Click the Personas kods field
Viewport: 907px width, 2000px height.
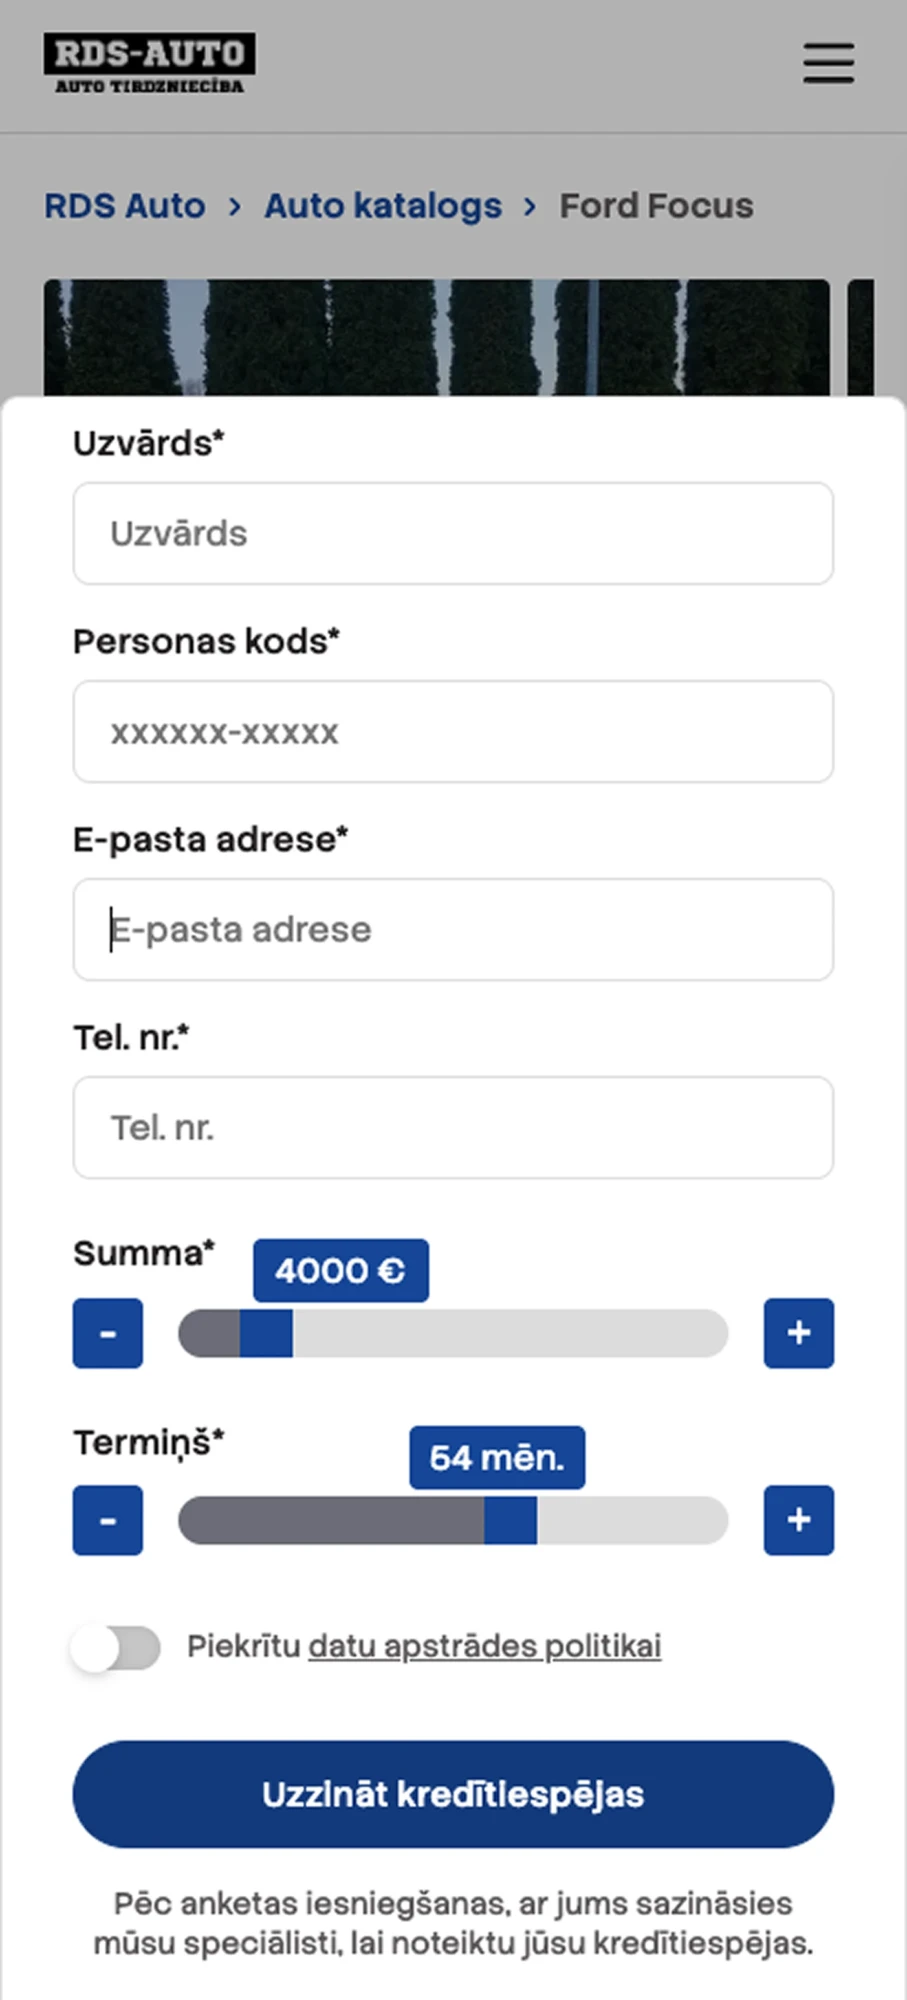[453, 732]
